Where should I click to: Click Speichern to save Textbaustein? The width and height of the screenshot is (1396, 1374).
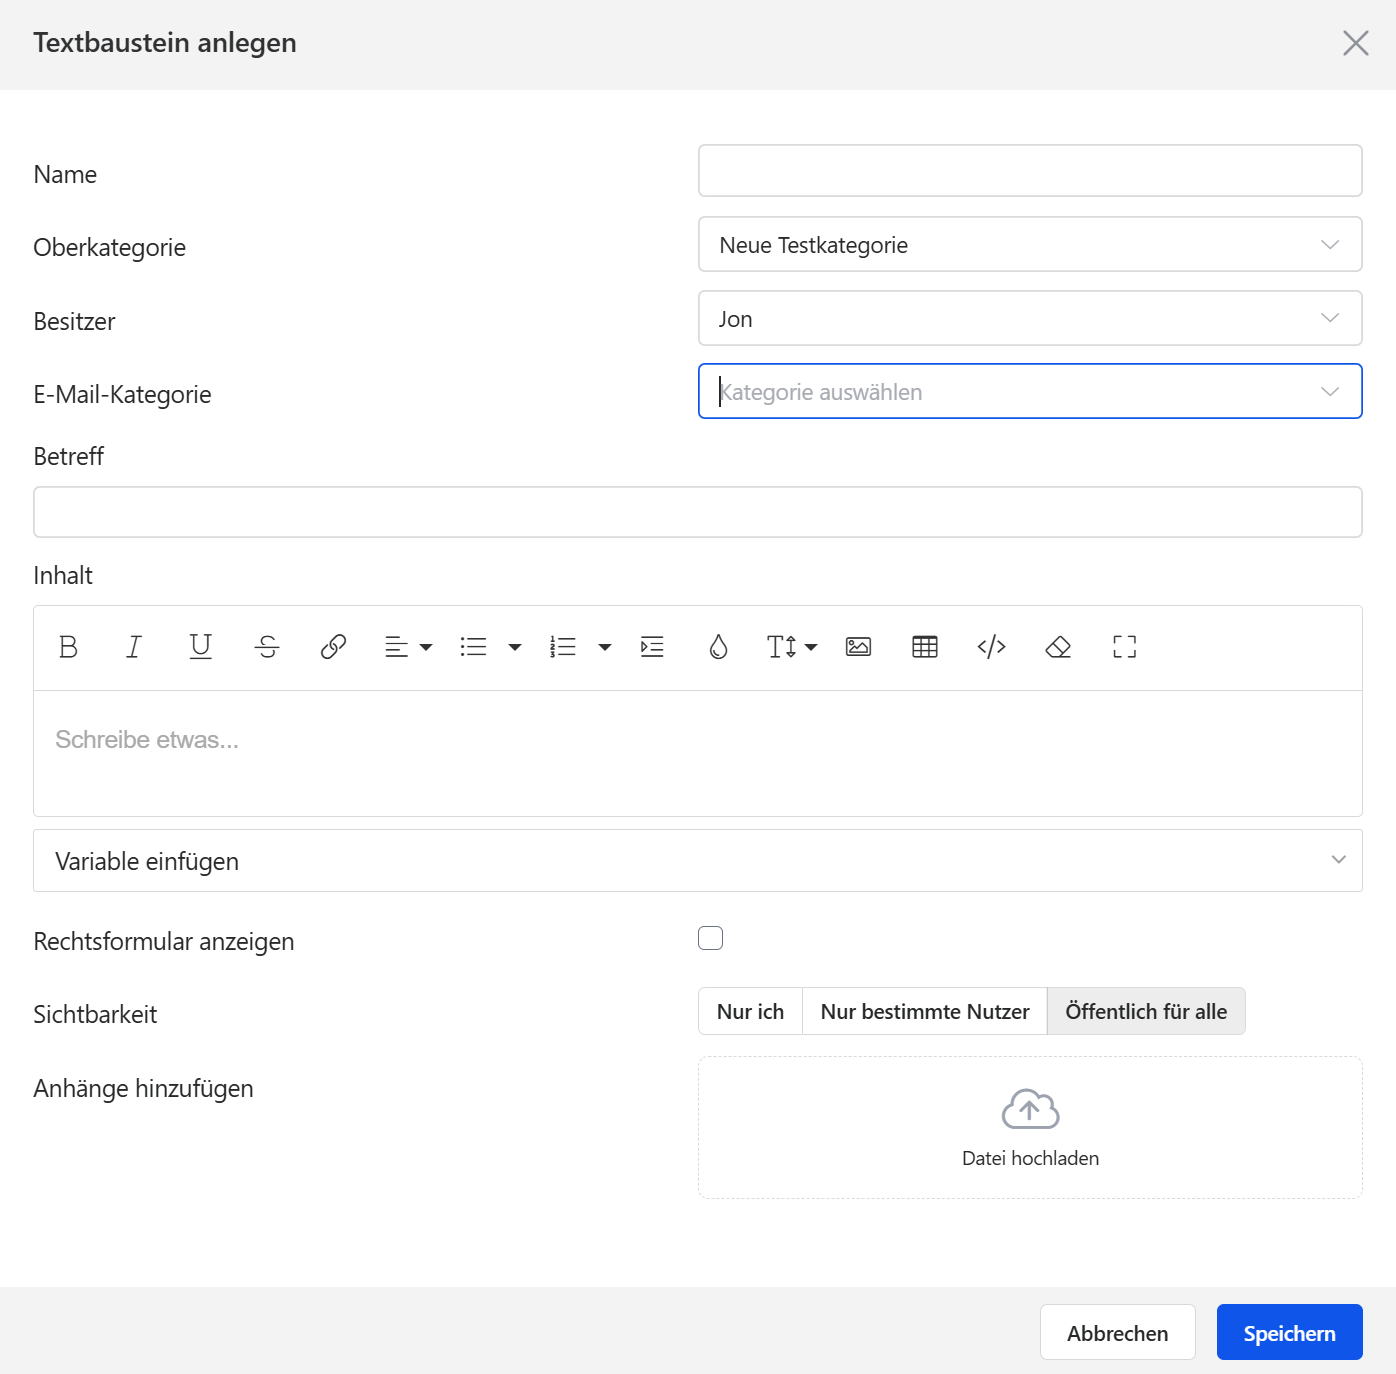(1289, 1333)
